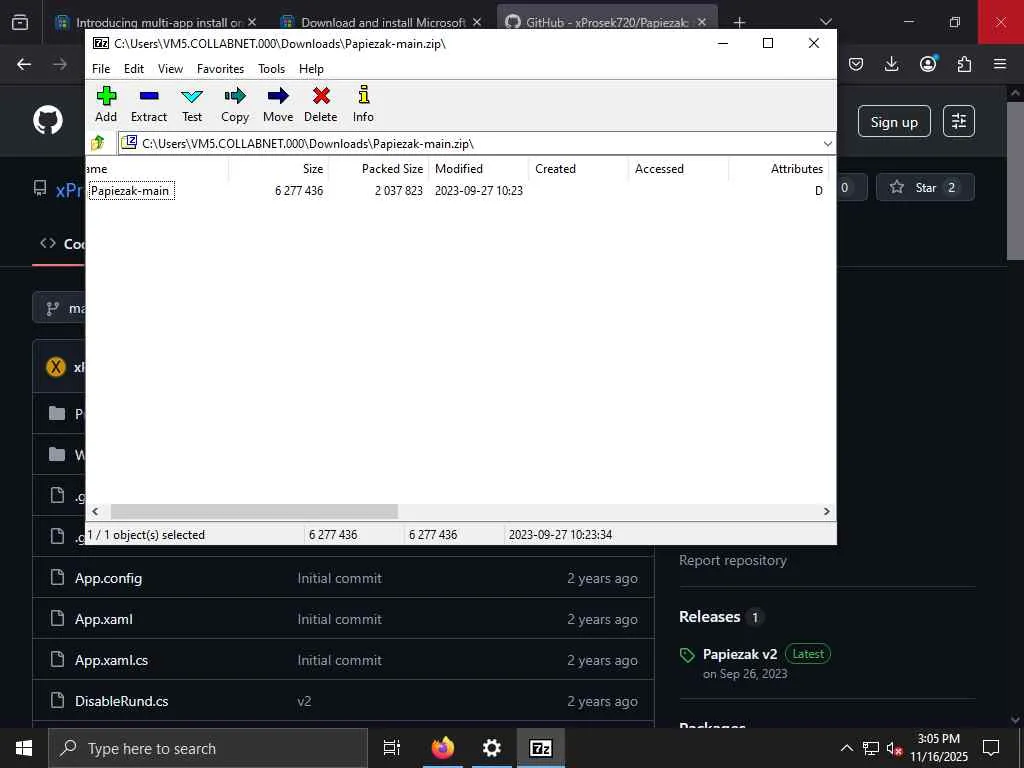This screenshot has width=1024, height=768.
Task: Run the Test archive tool
Action: click(192, 104)
